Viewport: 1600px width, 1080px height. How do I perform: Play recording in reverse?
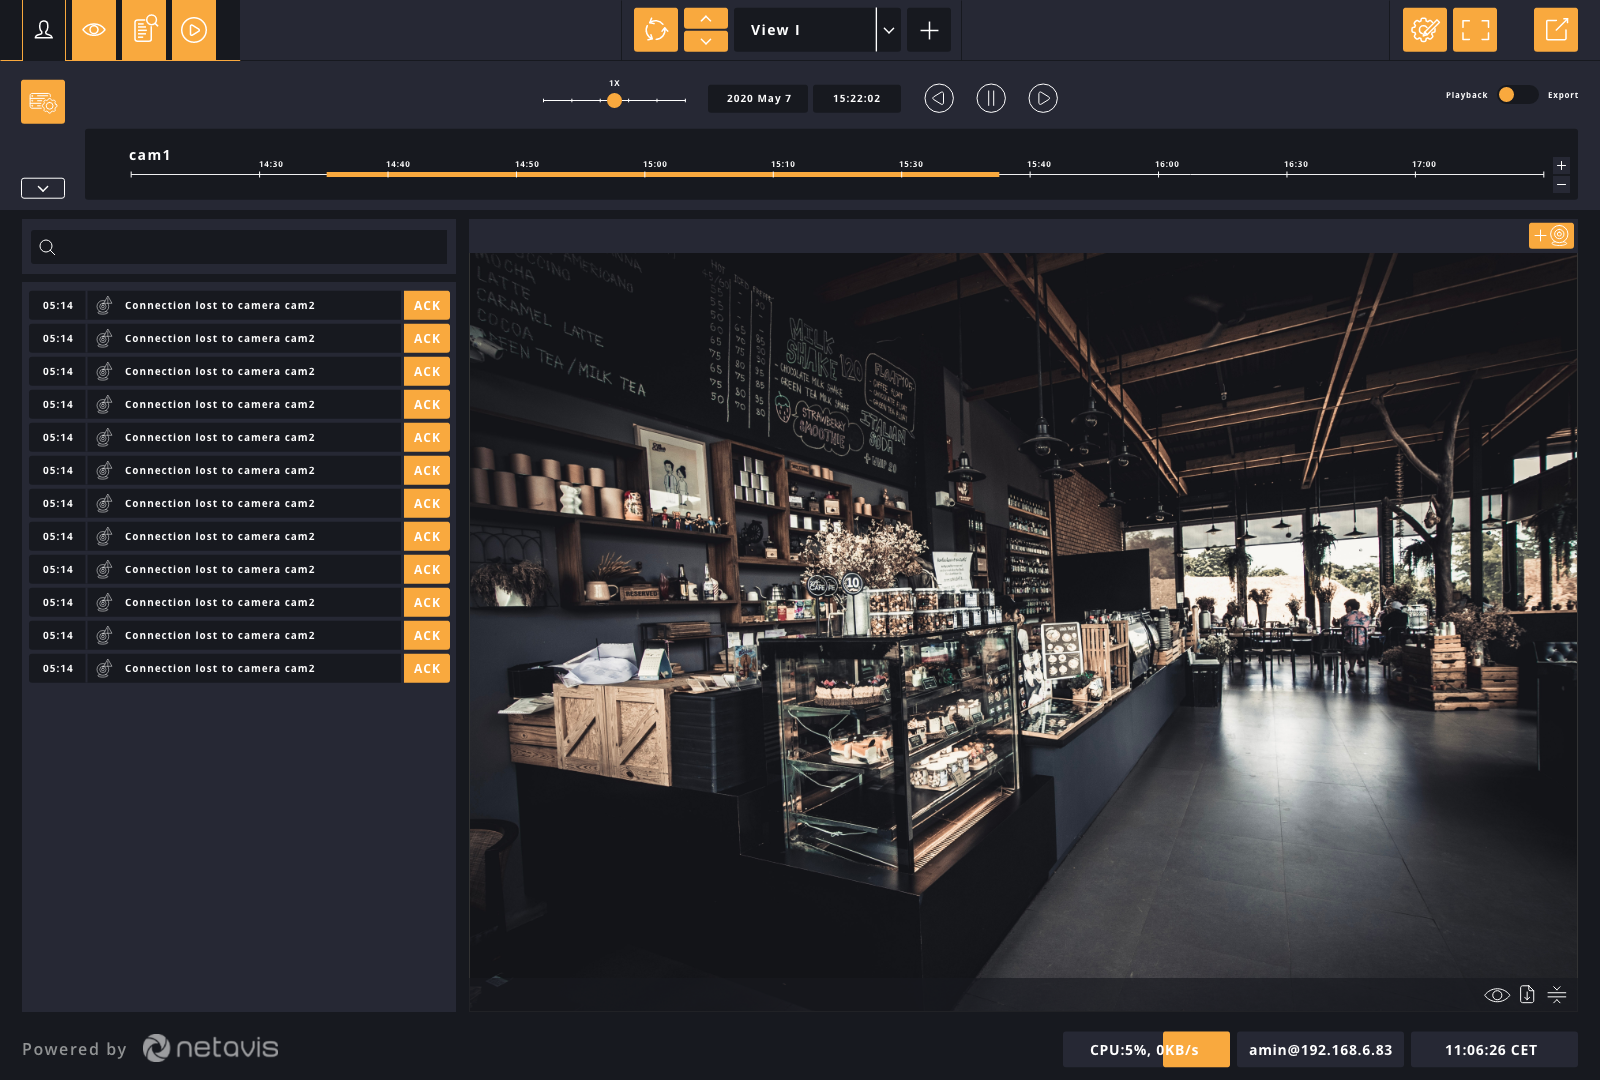pos(939,98)
